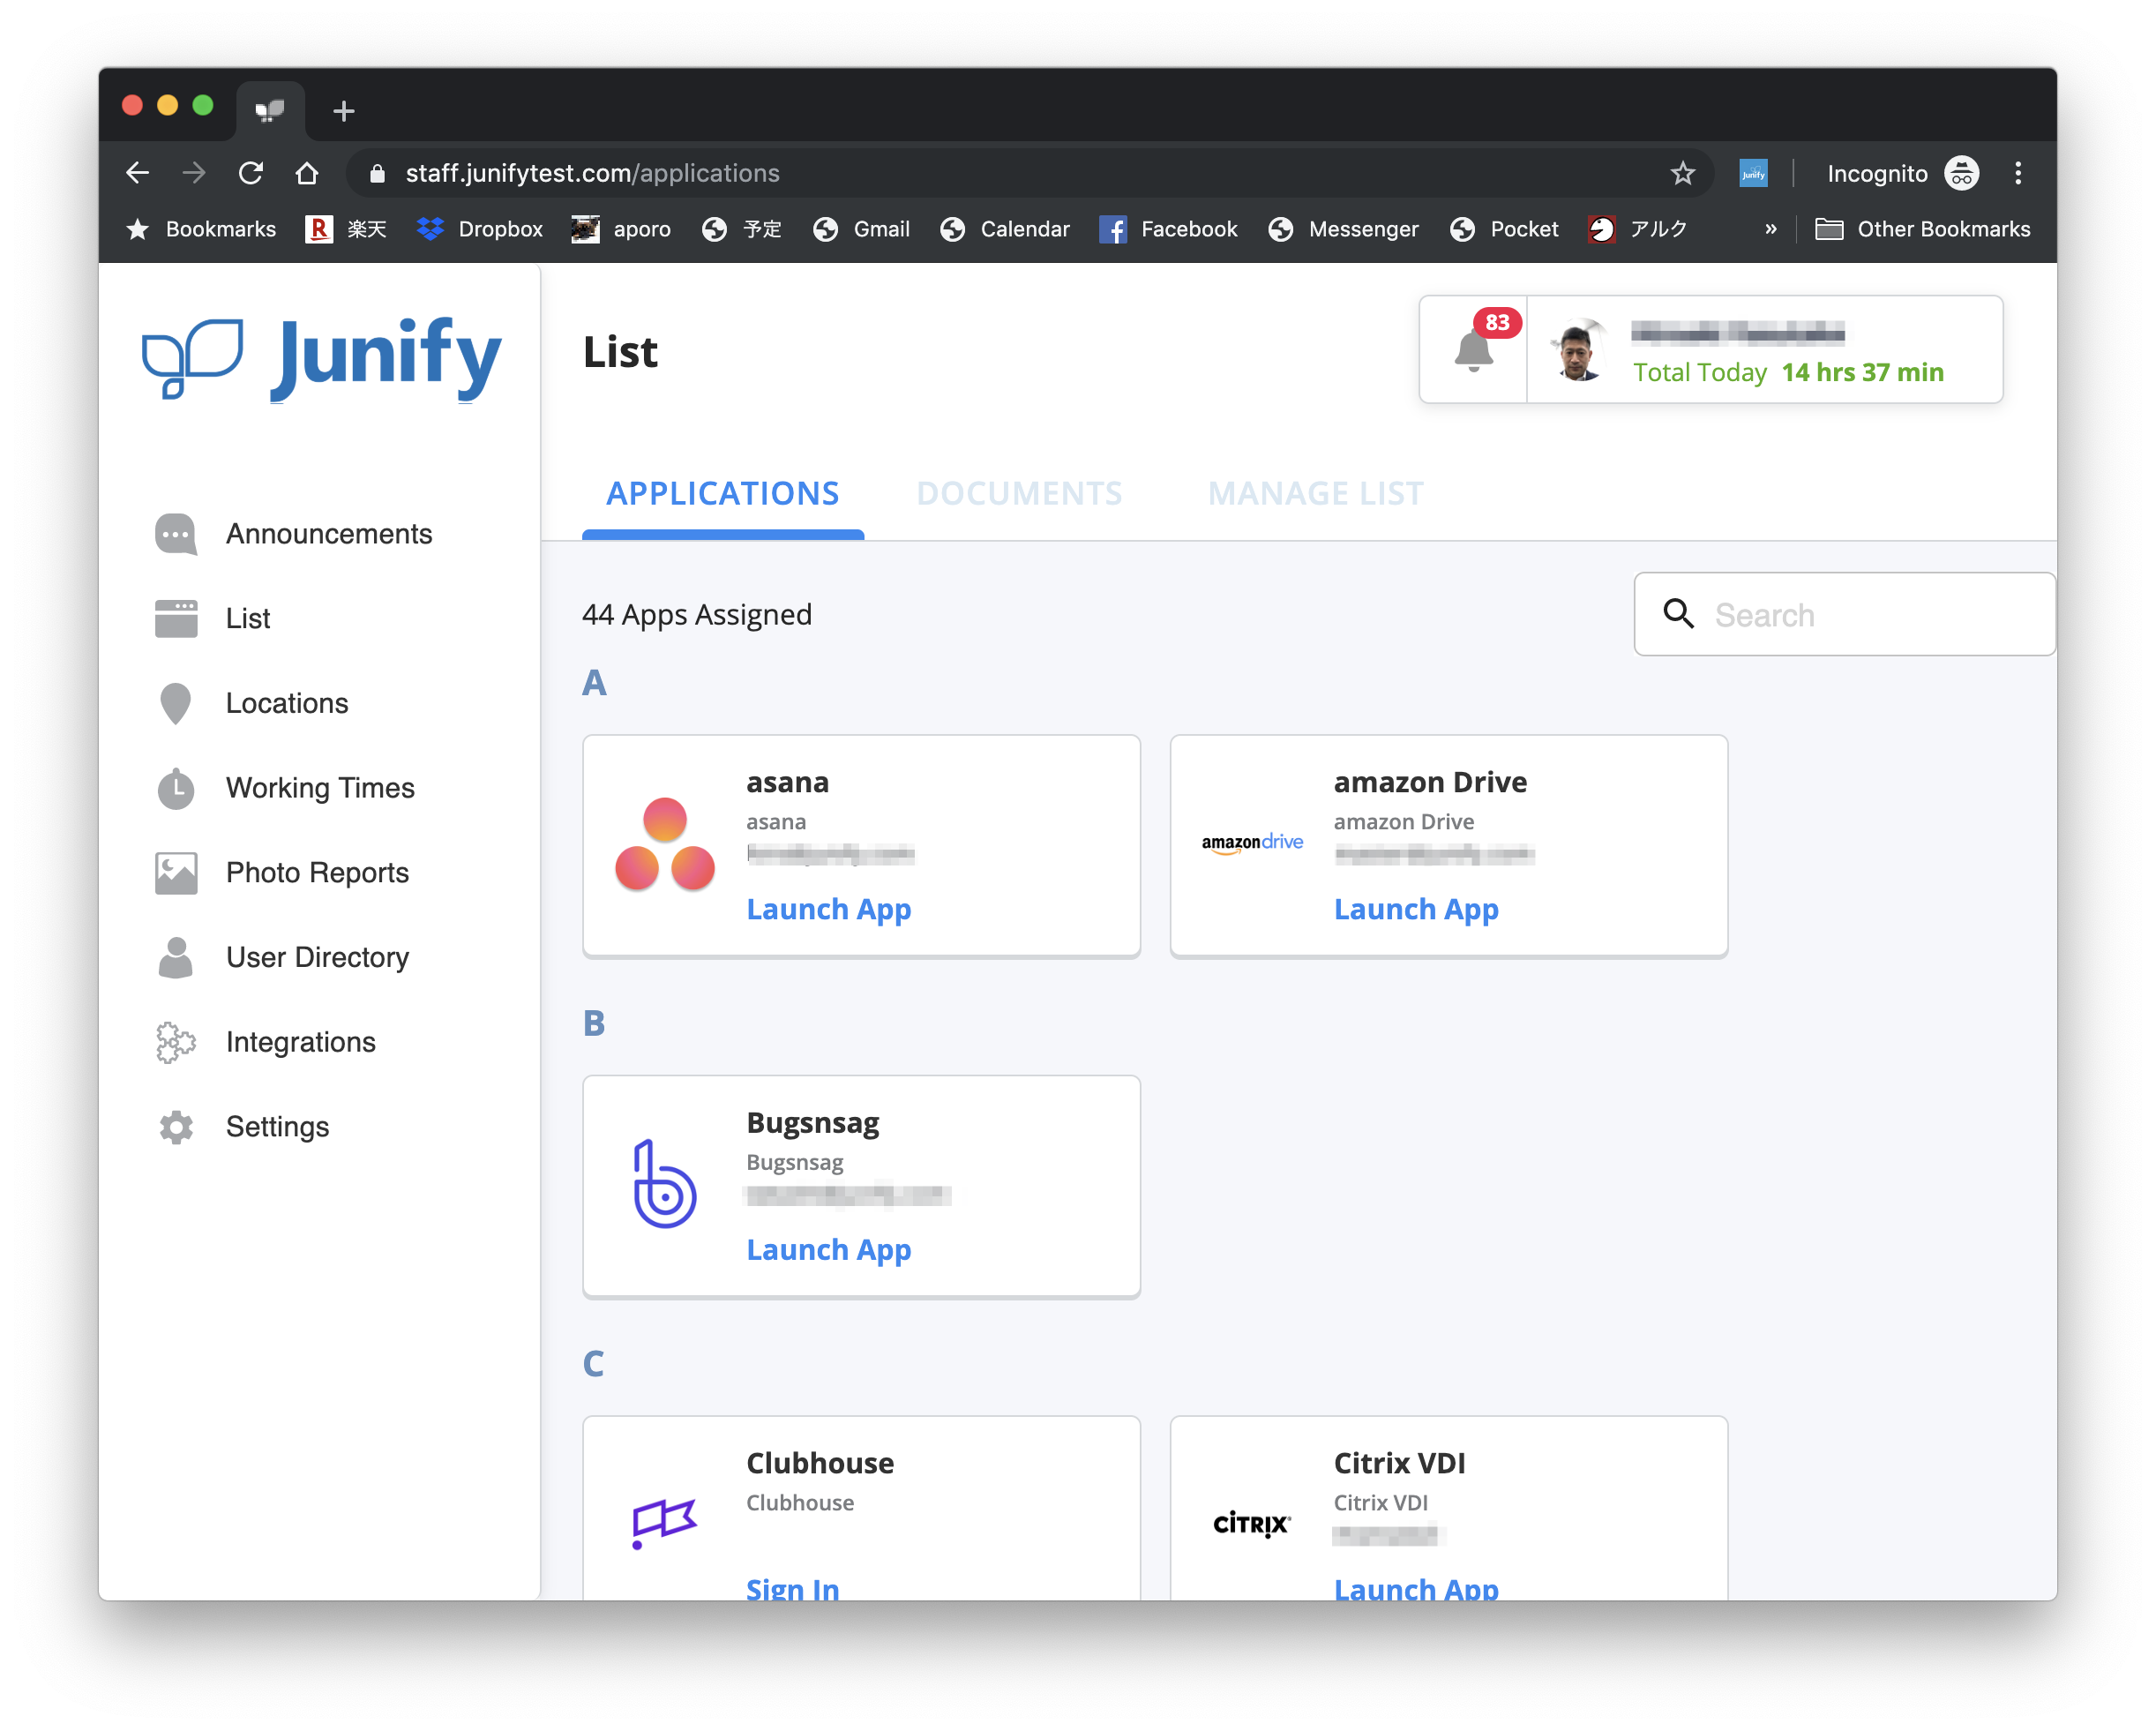
Task: Click the Integrations gears icon
Action: 175,1042
